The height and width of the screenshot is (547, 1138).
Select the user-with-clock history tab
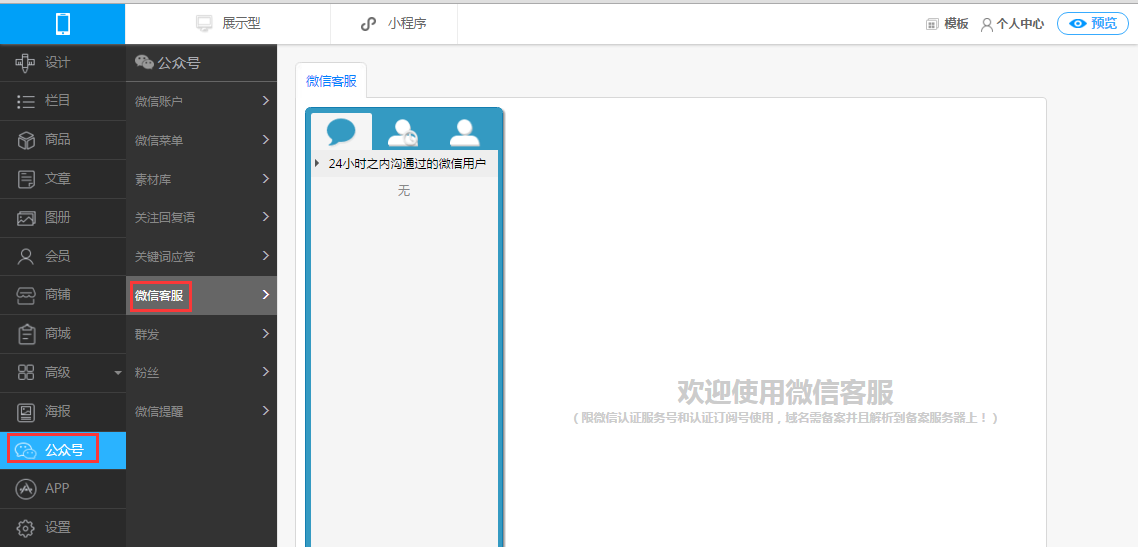[403, 132]
